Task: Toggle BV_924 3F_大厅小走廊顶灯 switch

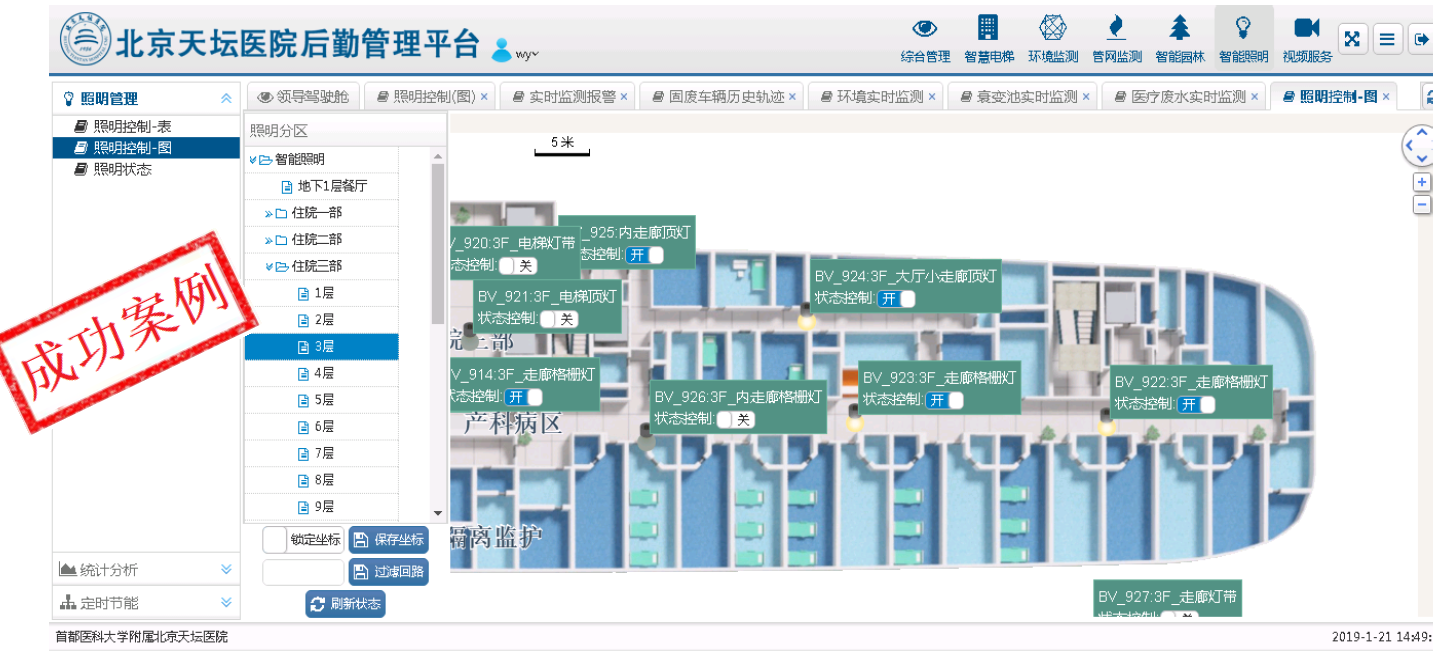Action: 896,298
